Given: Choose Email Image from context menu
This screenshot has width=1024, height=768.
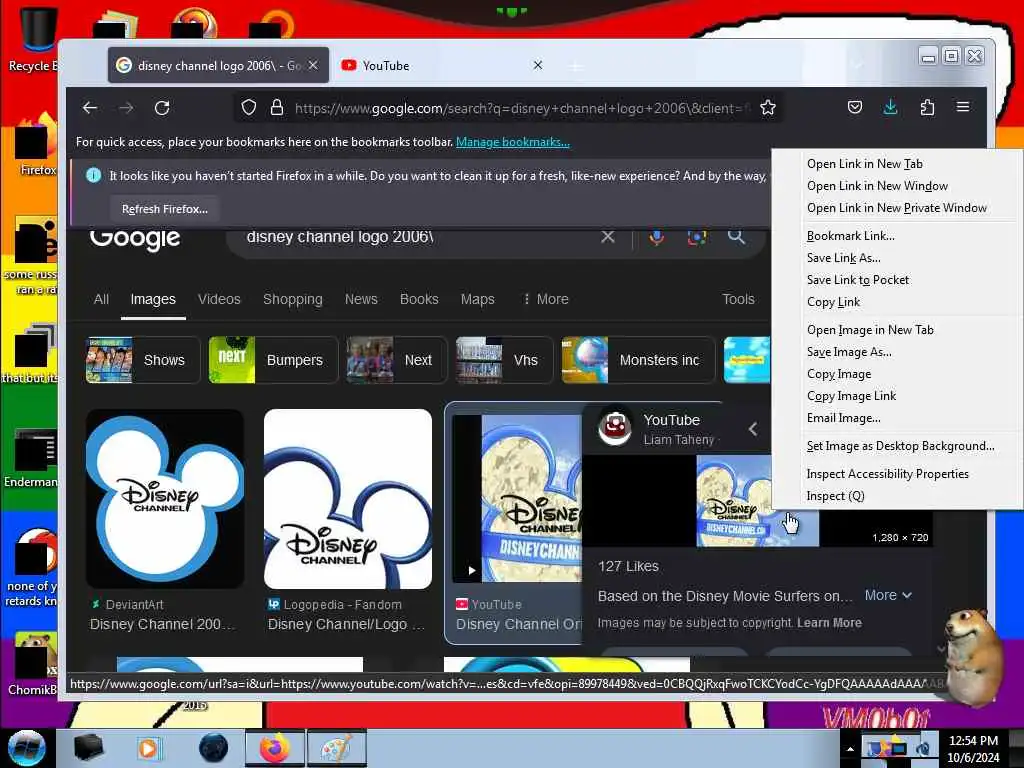Looking at the screenshot, I should [x=843, y=418].
